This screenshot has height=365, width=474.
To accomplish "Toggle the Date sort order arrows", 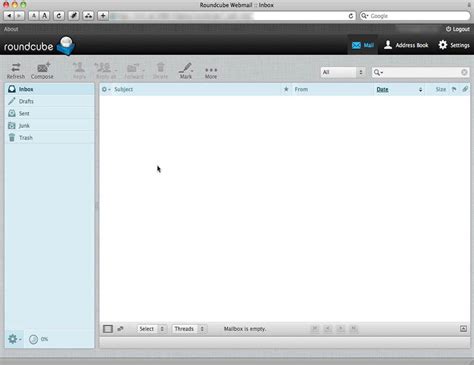I will pos(420,89).
